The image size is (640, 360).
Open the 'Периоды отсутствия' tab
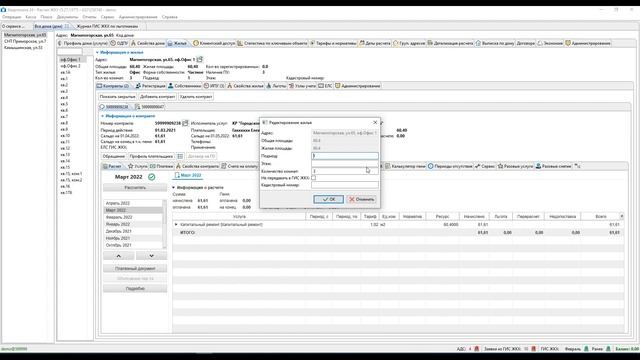tap(450, 166)
